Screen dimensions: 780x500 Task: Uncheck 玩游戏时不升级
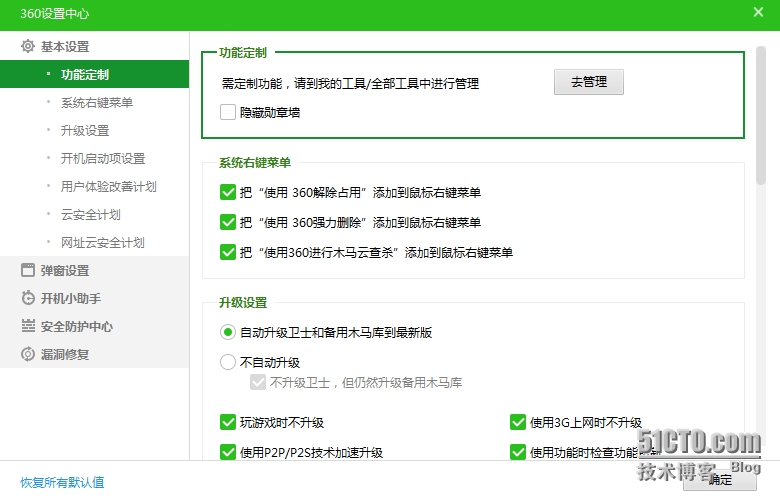point(228,422)
